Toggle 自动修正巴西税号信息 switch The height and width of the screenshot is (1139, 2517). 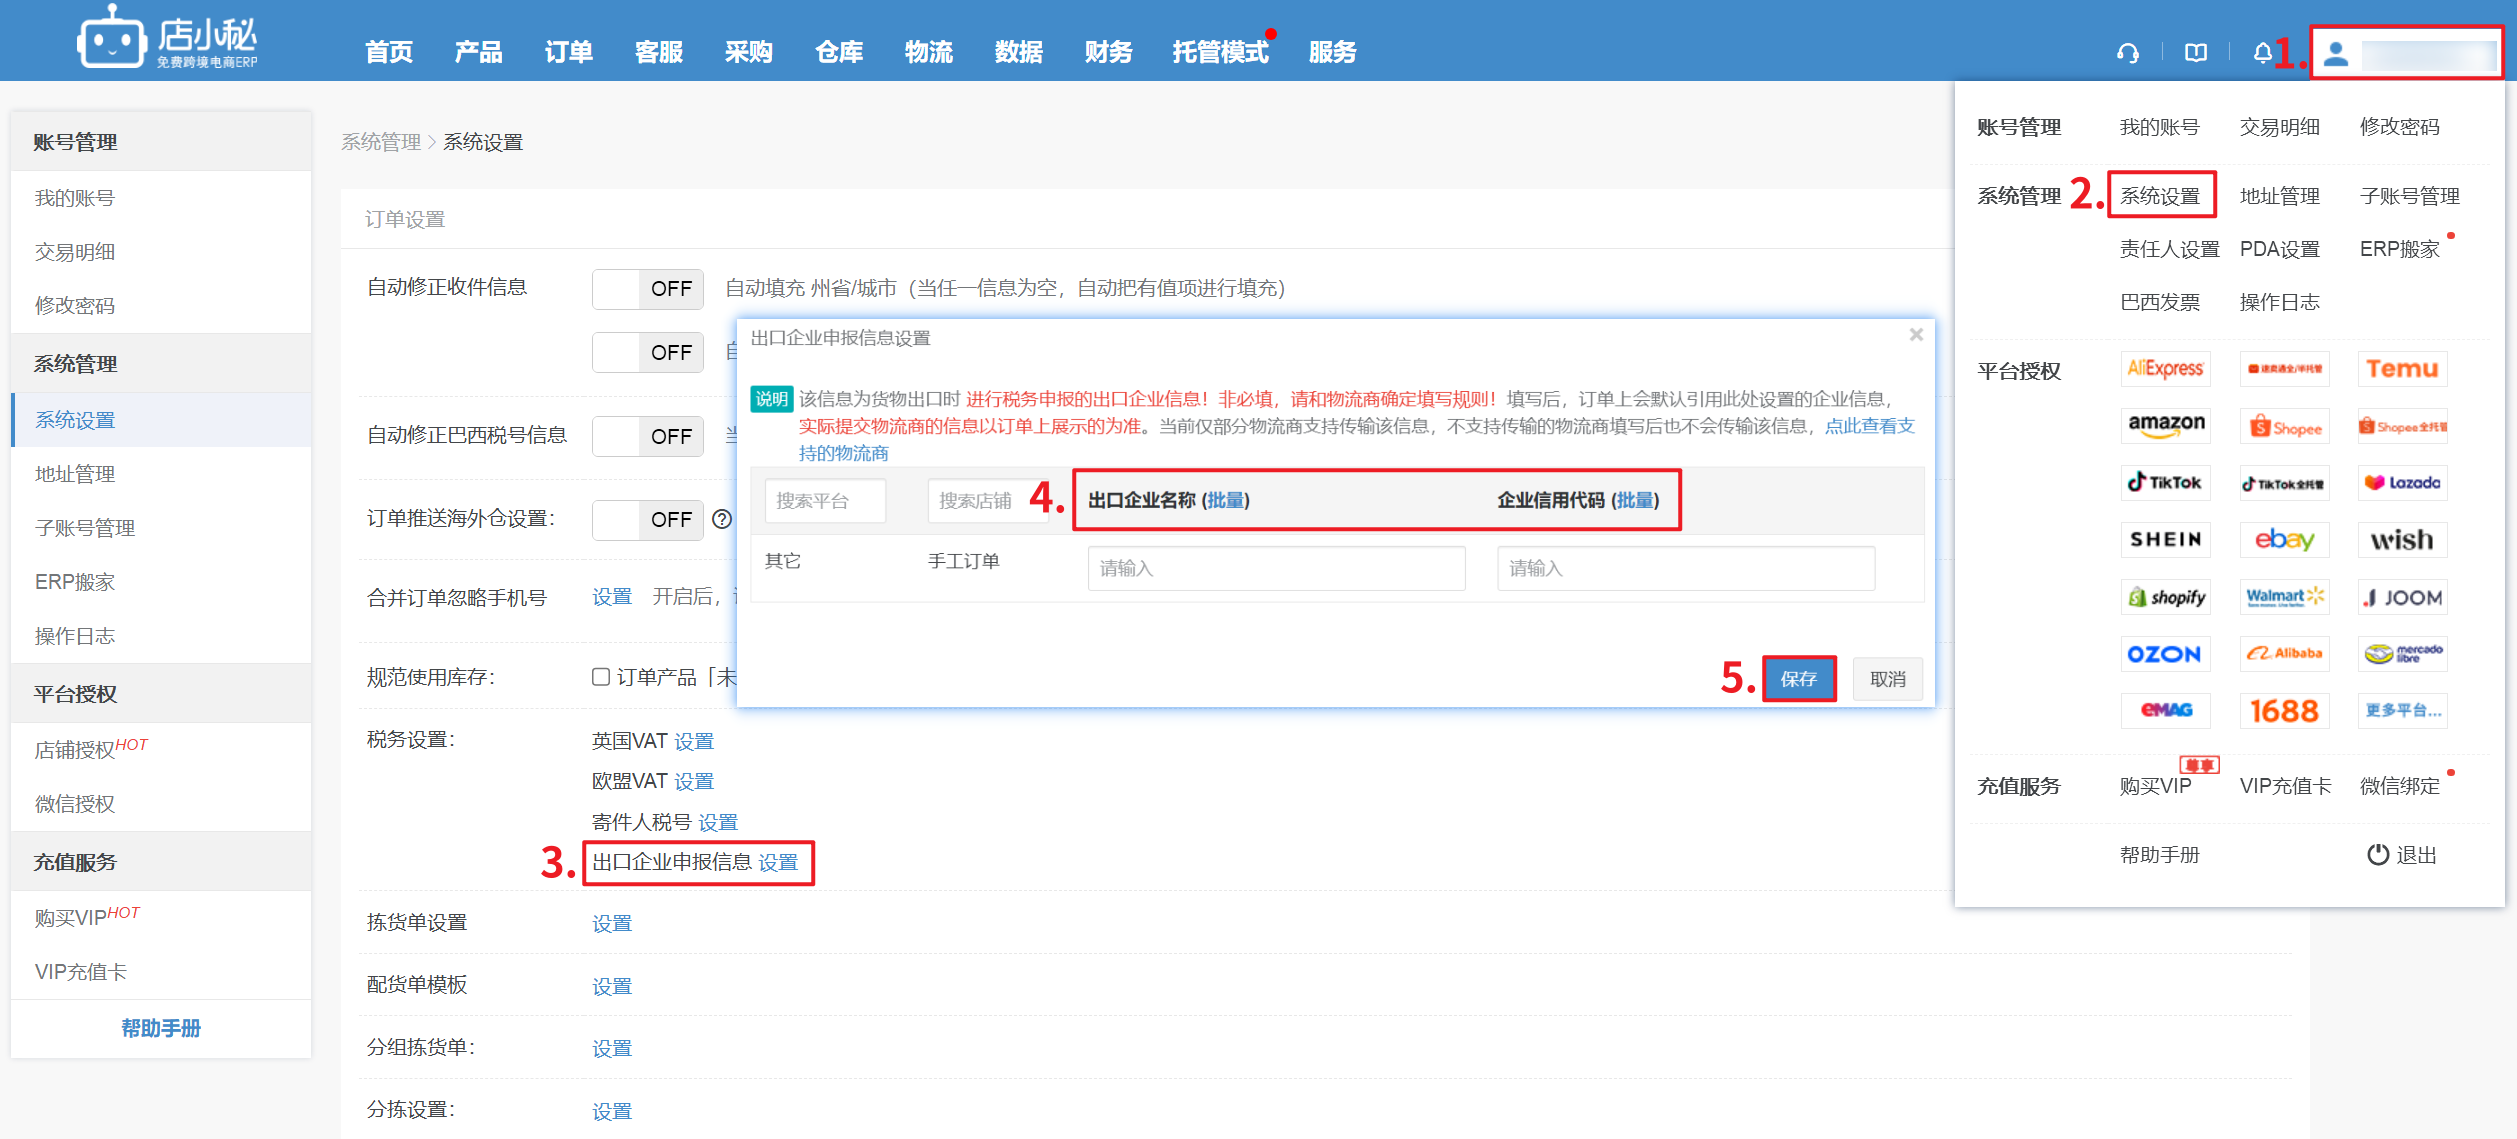(x=648, y=436)
